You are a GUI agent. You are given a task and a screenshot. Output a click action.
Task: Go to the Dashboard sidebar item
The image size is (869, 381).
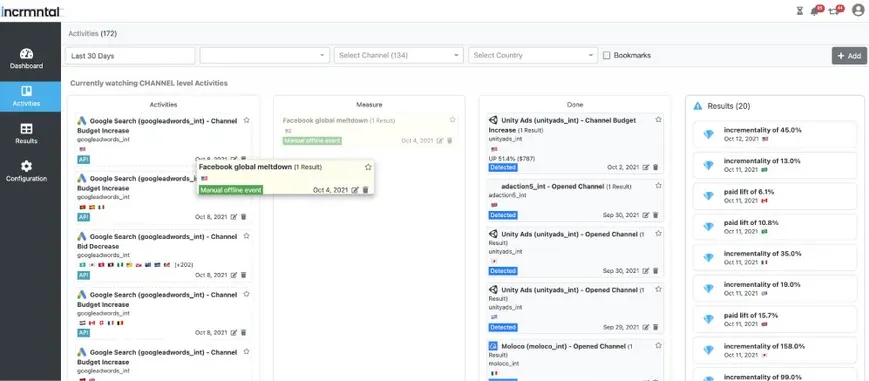click(x=26, y=59)
